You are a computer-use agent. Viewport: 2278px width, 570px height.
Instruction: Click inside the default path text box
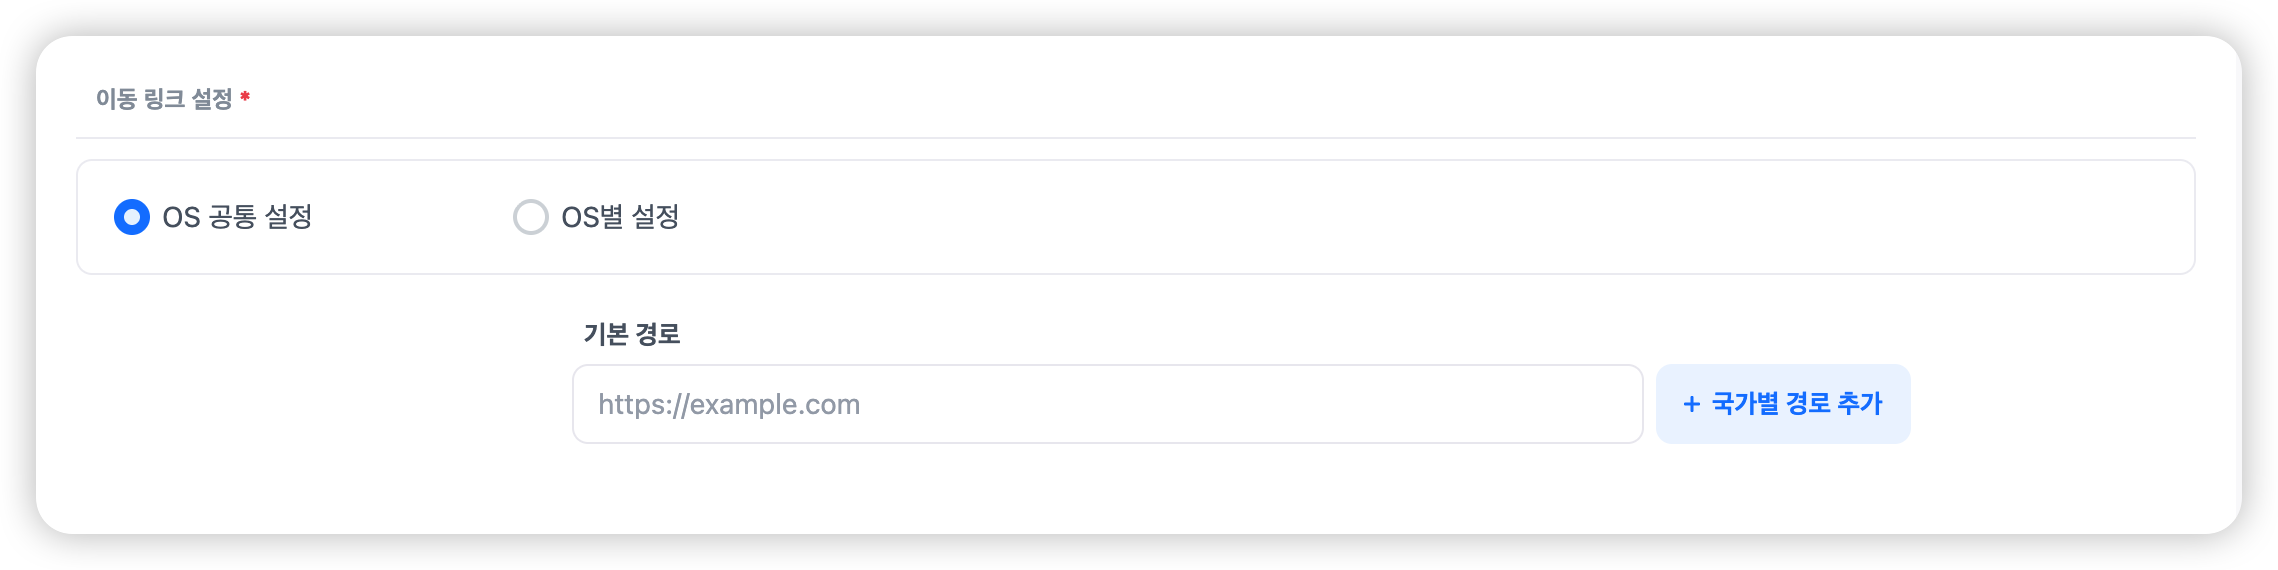coord(1107,404)
